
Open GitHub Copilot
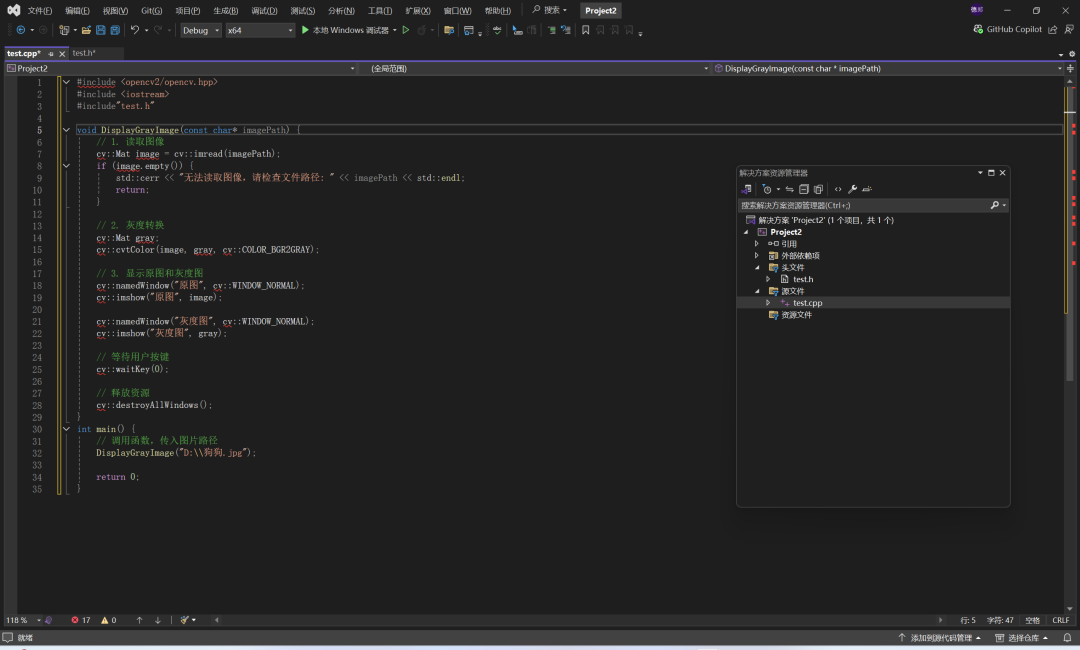pos(1012,29)
